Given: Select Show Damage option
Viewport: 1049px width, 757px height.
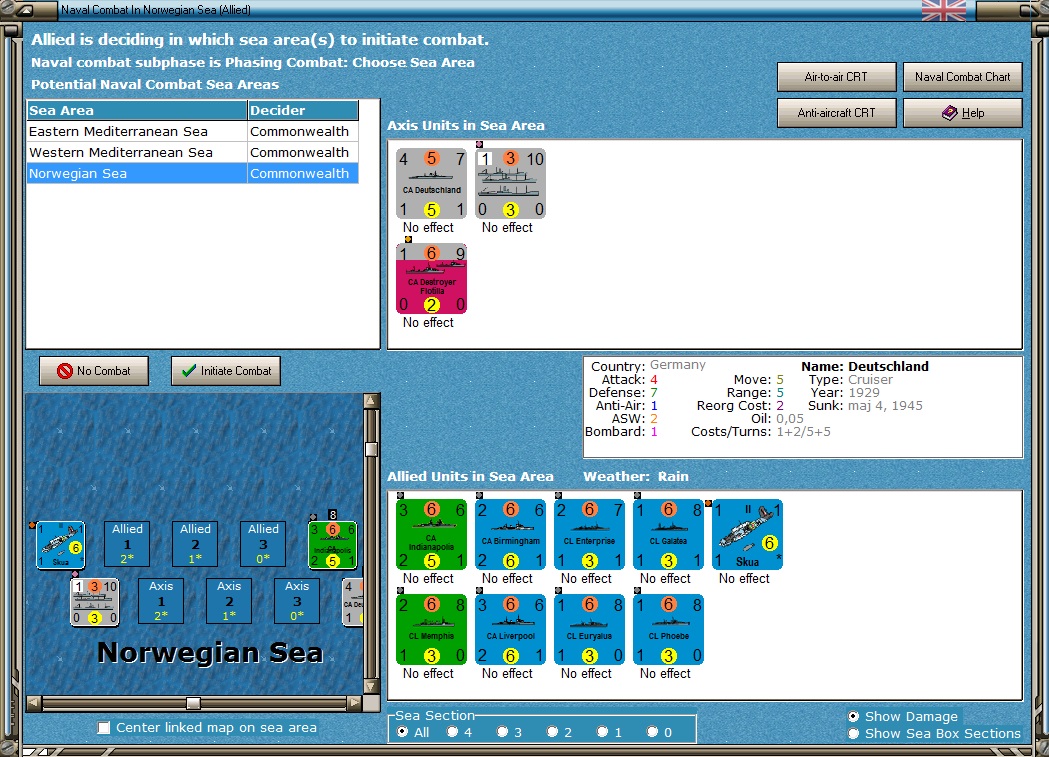Looking at the screenshot, I should (x=854, y=716).
